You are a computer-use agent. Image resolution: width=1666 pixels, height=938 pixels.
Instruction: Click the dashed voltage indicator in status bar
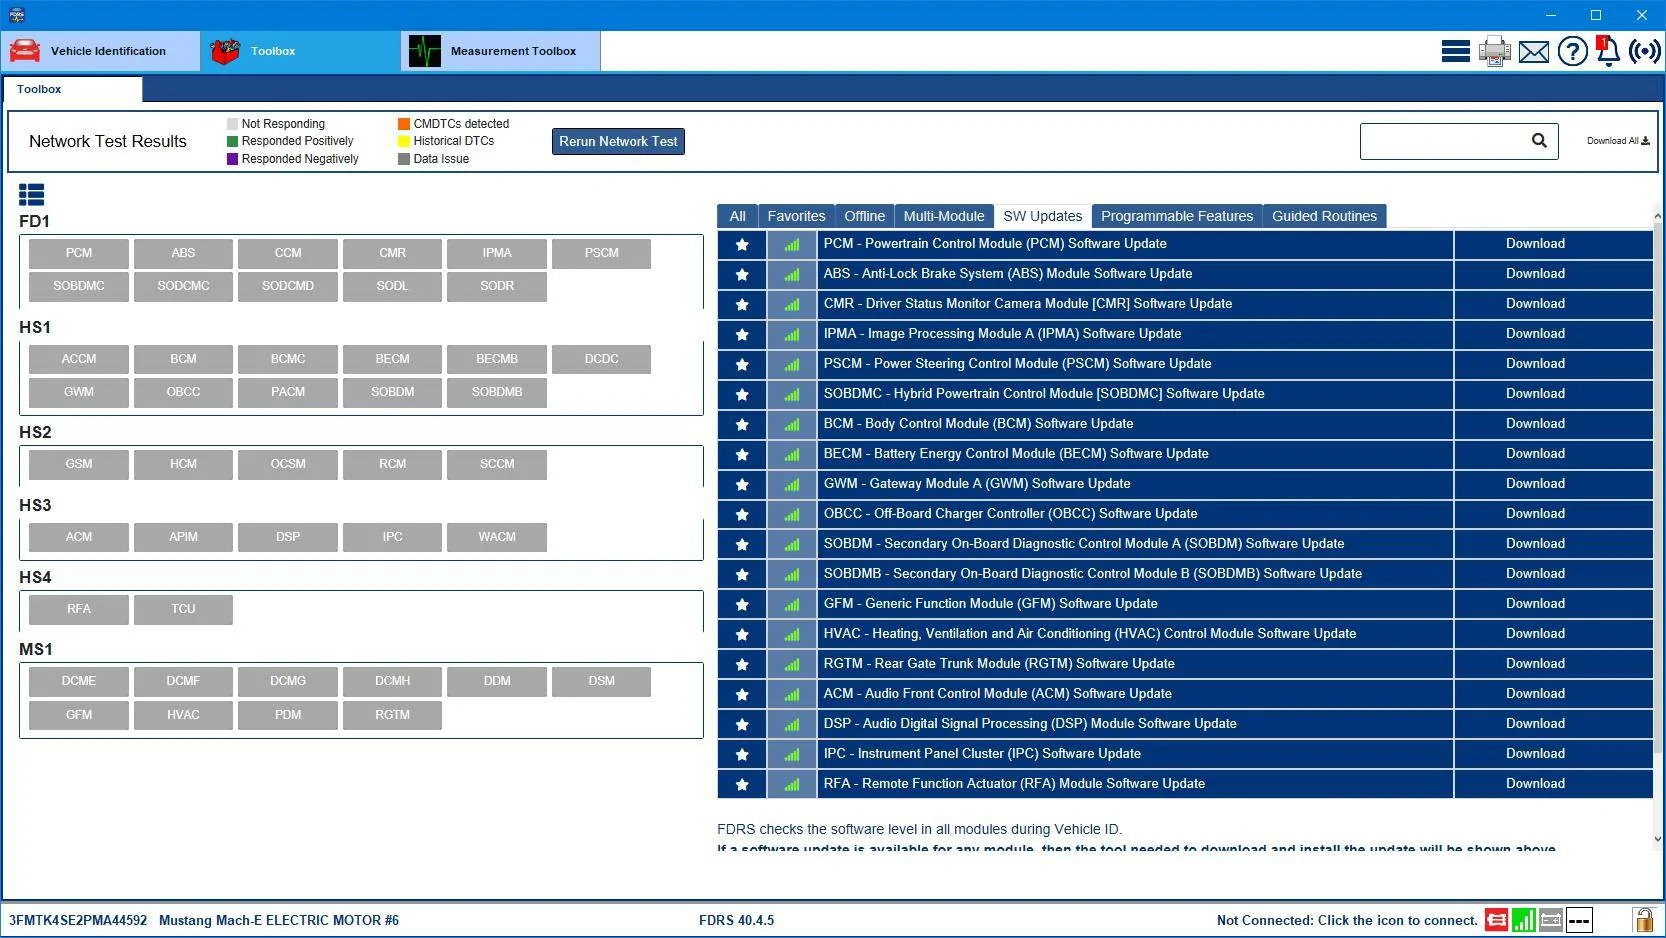click(x=1579, y=920)
